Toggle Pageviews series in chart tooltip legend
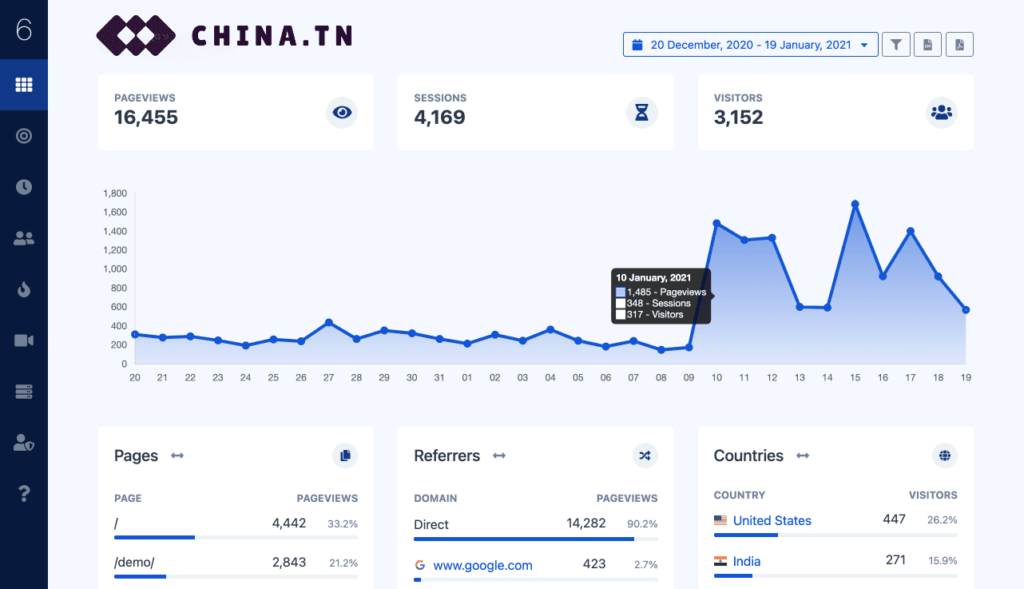 coord(621,292)
